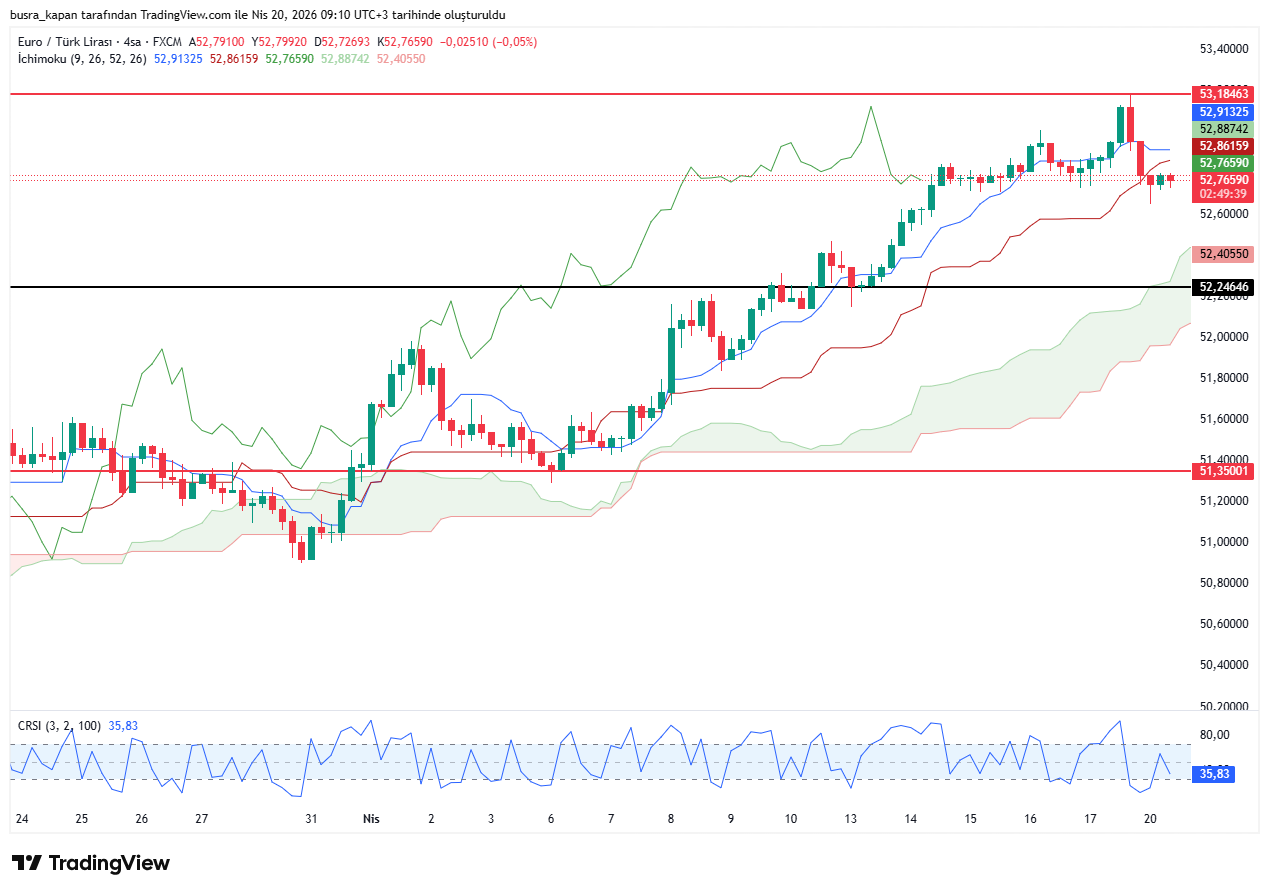Click the black 52,24646 price label
Viewport: 1269px width, 893px height.
[1224, 287]
